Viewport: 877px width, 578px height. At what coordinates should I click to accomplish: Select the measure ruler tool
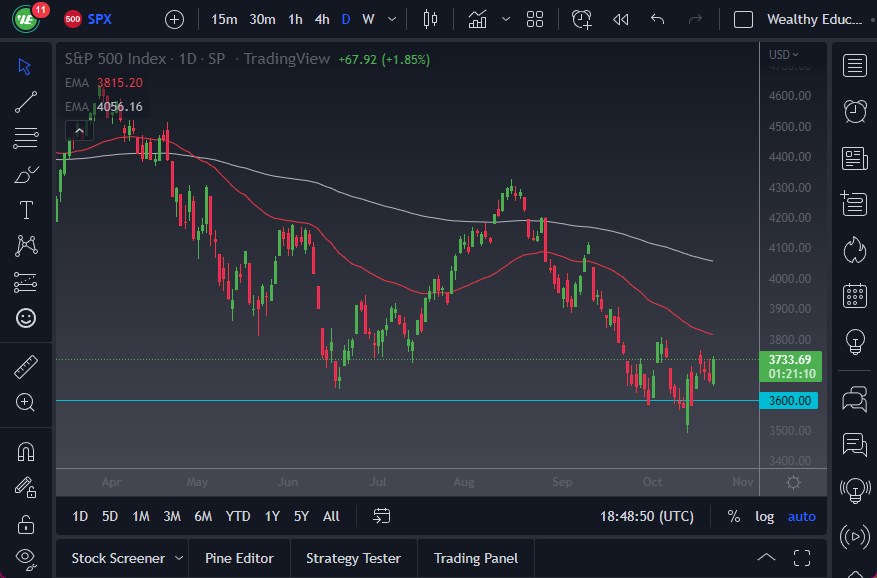[x=25, y=365]
